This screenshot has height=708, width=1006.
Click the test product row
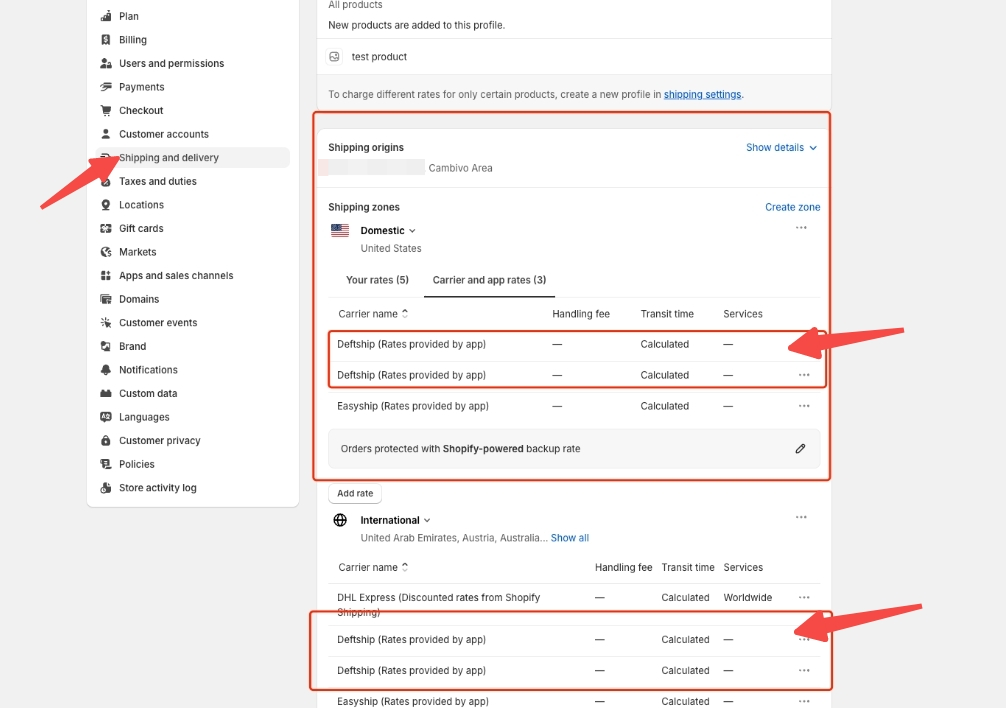click(574, 56)
